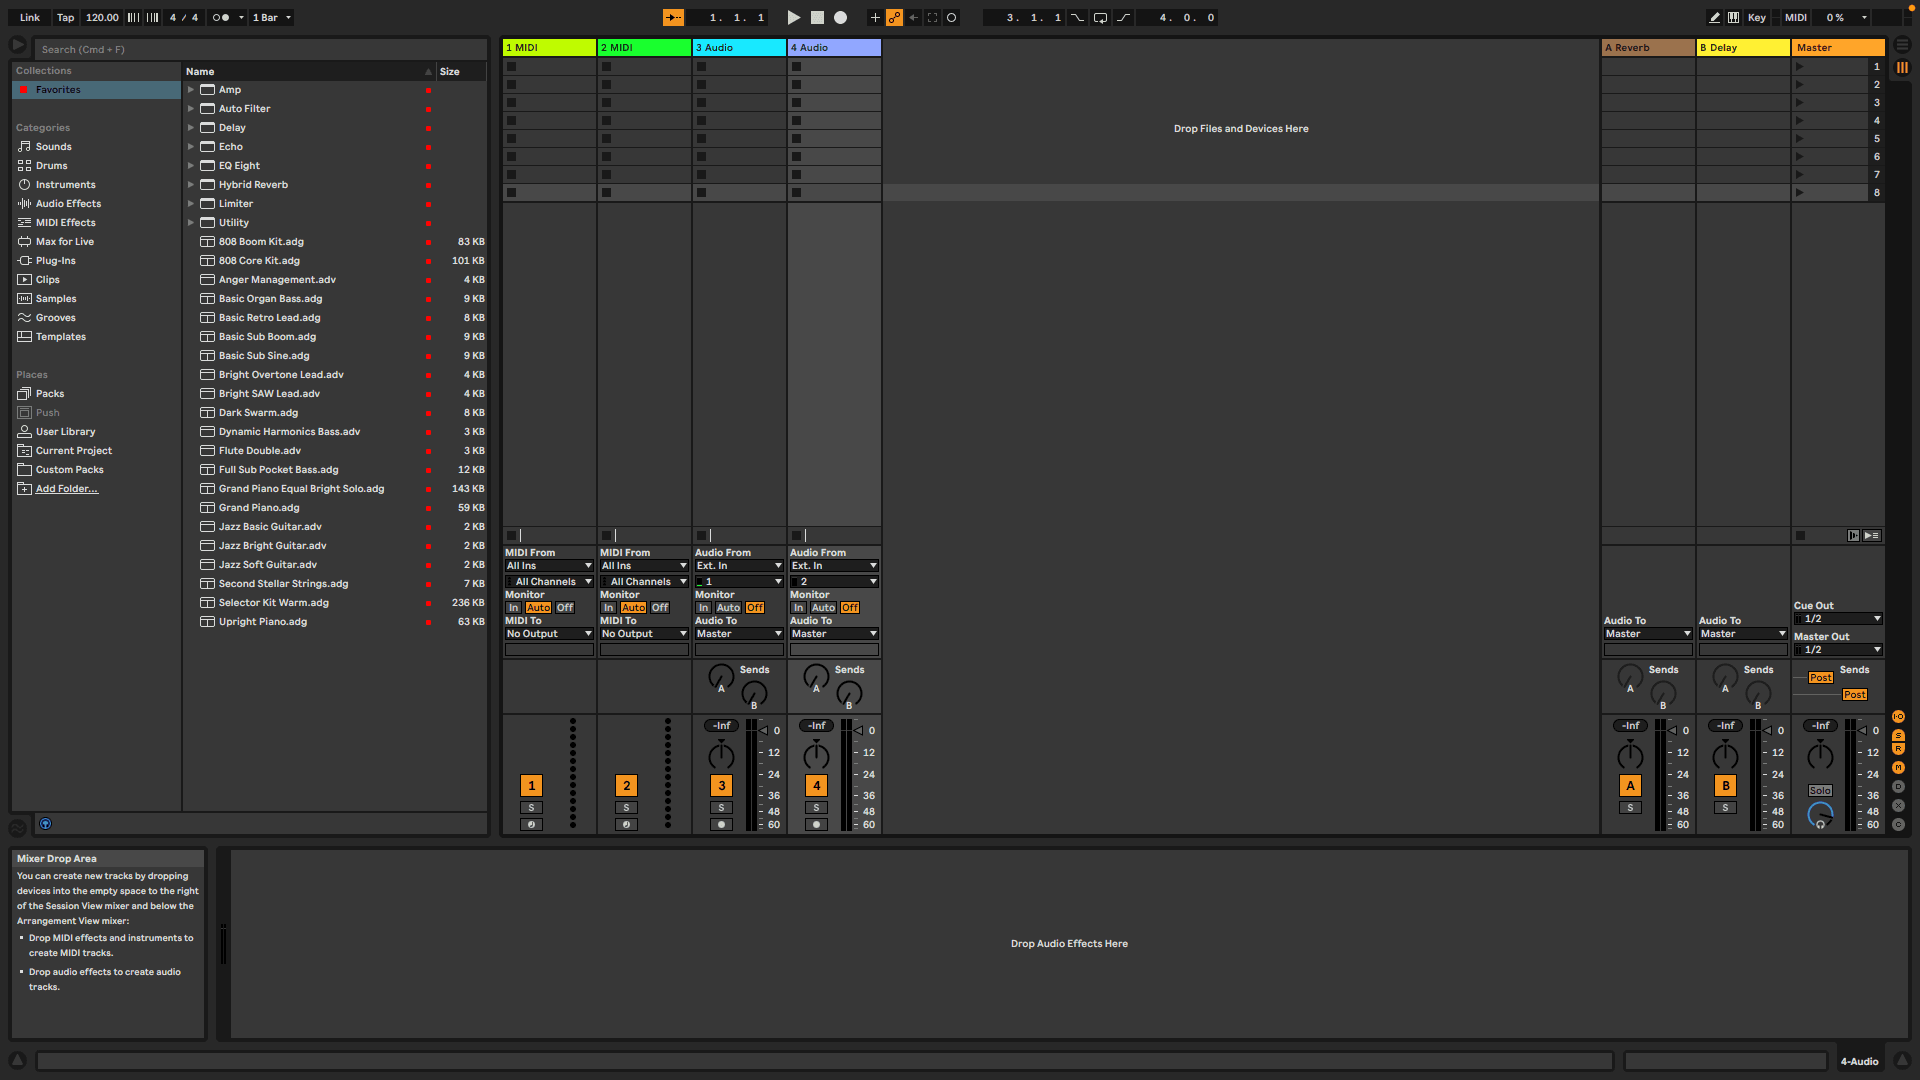Image resolution: width=1920 pixels, height=1080 pixels.
Task: Click the Session Record circle button
Action: 951,17
